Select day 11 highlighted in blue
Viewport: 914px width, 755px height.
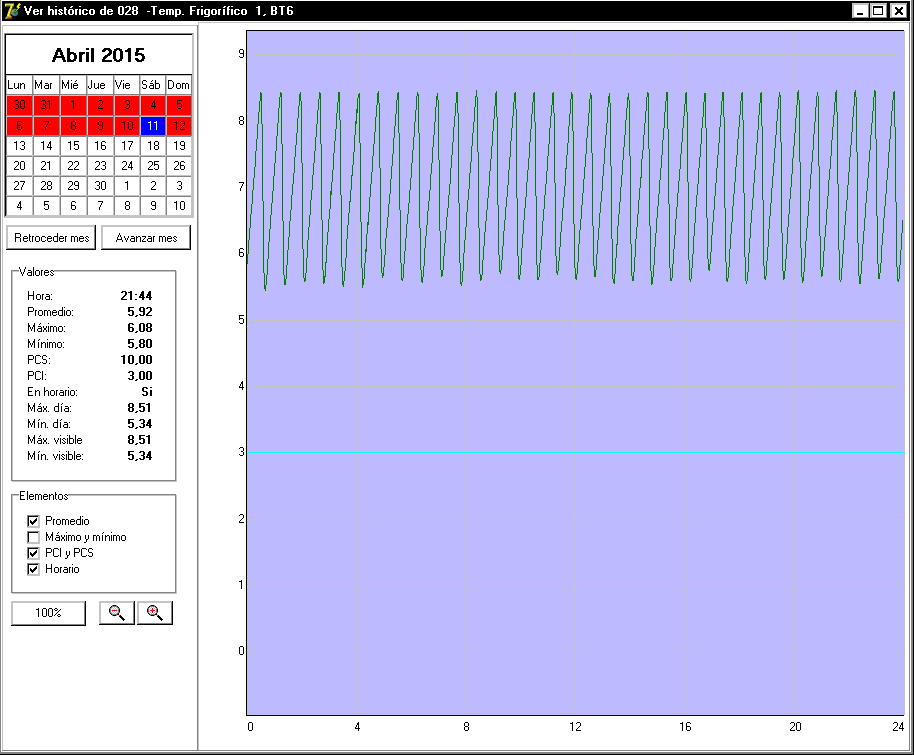[153, 125]
